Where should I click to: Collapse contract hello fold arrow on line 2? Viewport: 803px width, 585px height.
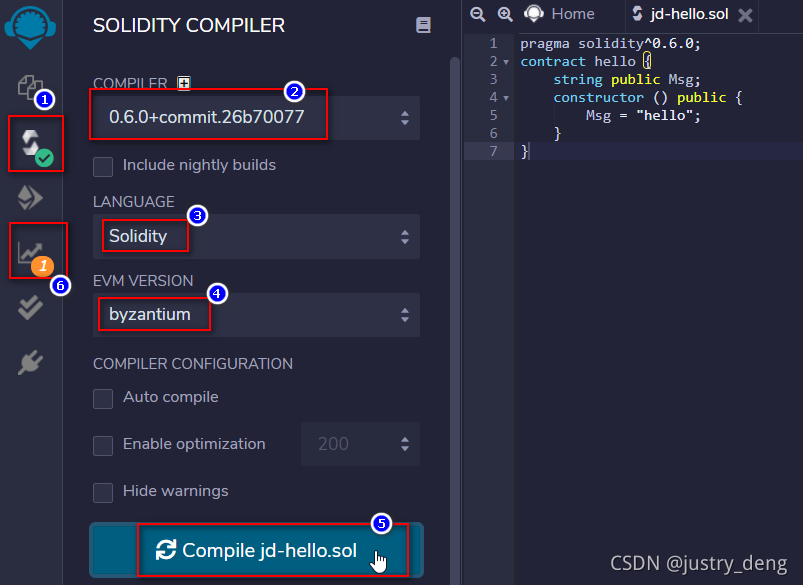[506, 62]
